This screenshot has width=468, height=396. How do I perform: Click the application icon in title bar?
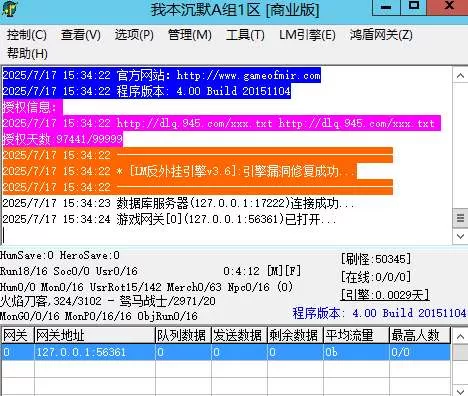9,8
